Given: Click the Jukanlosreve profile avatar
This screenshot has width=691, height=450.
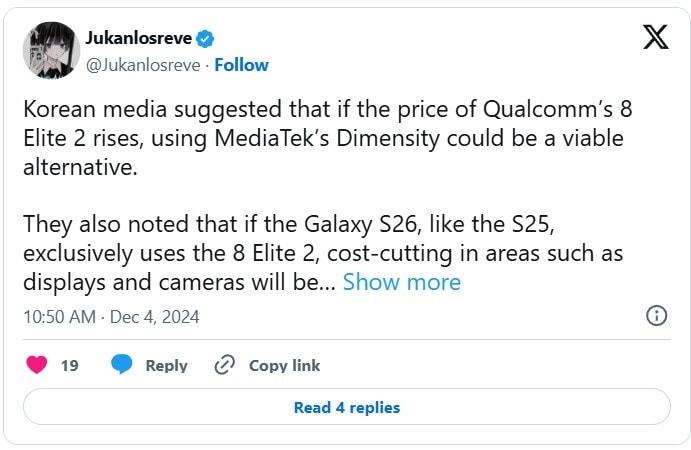Looking at the screenshot, I should point(50,51).
